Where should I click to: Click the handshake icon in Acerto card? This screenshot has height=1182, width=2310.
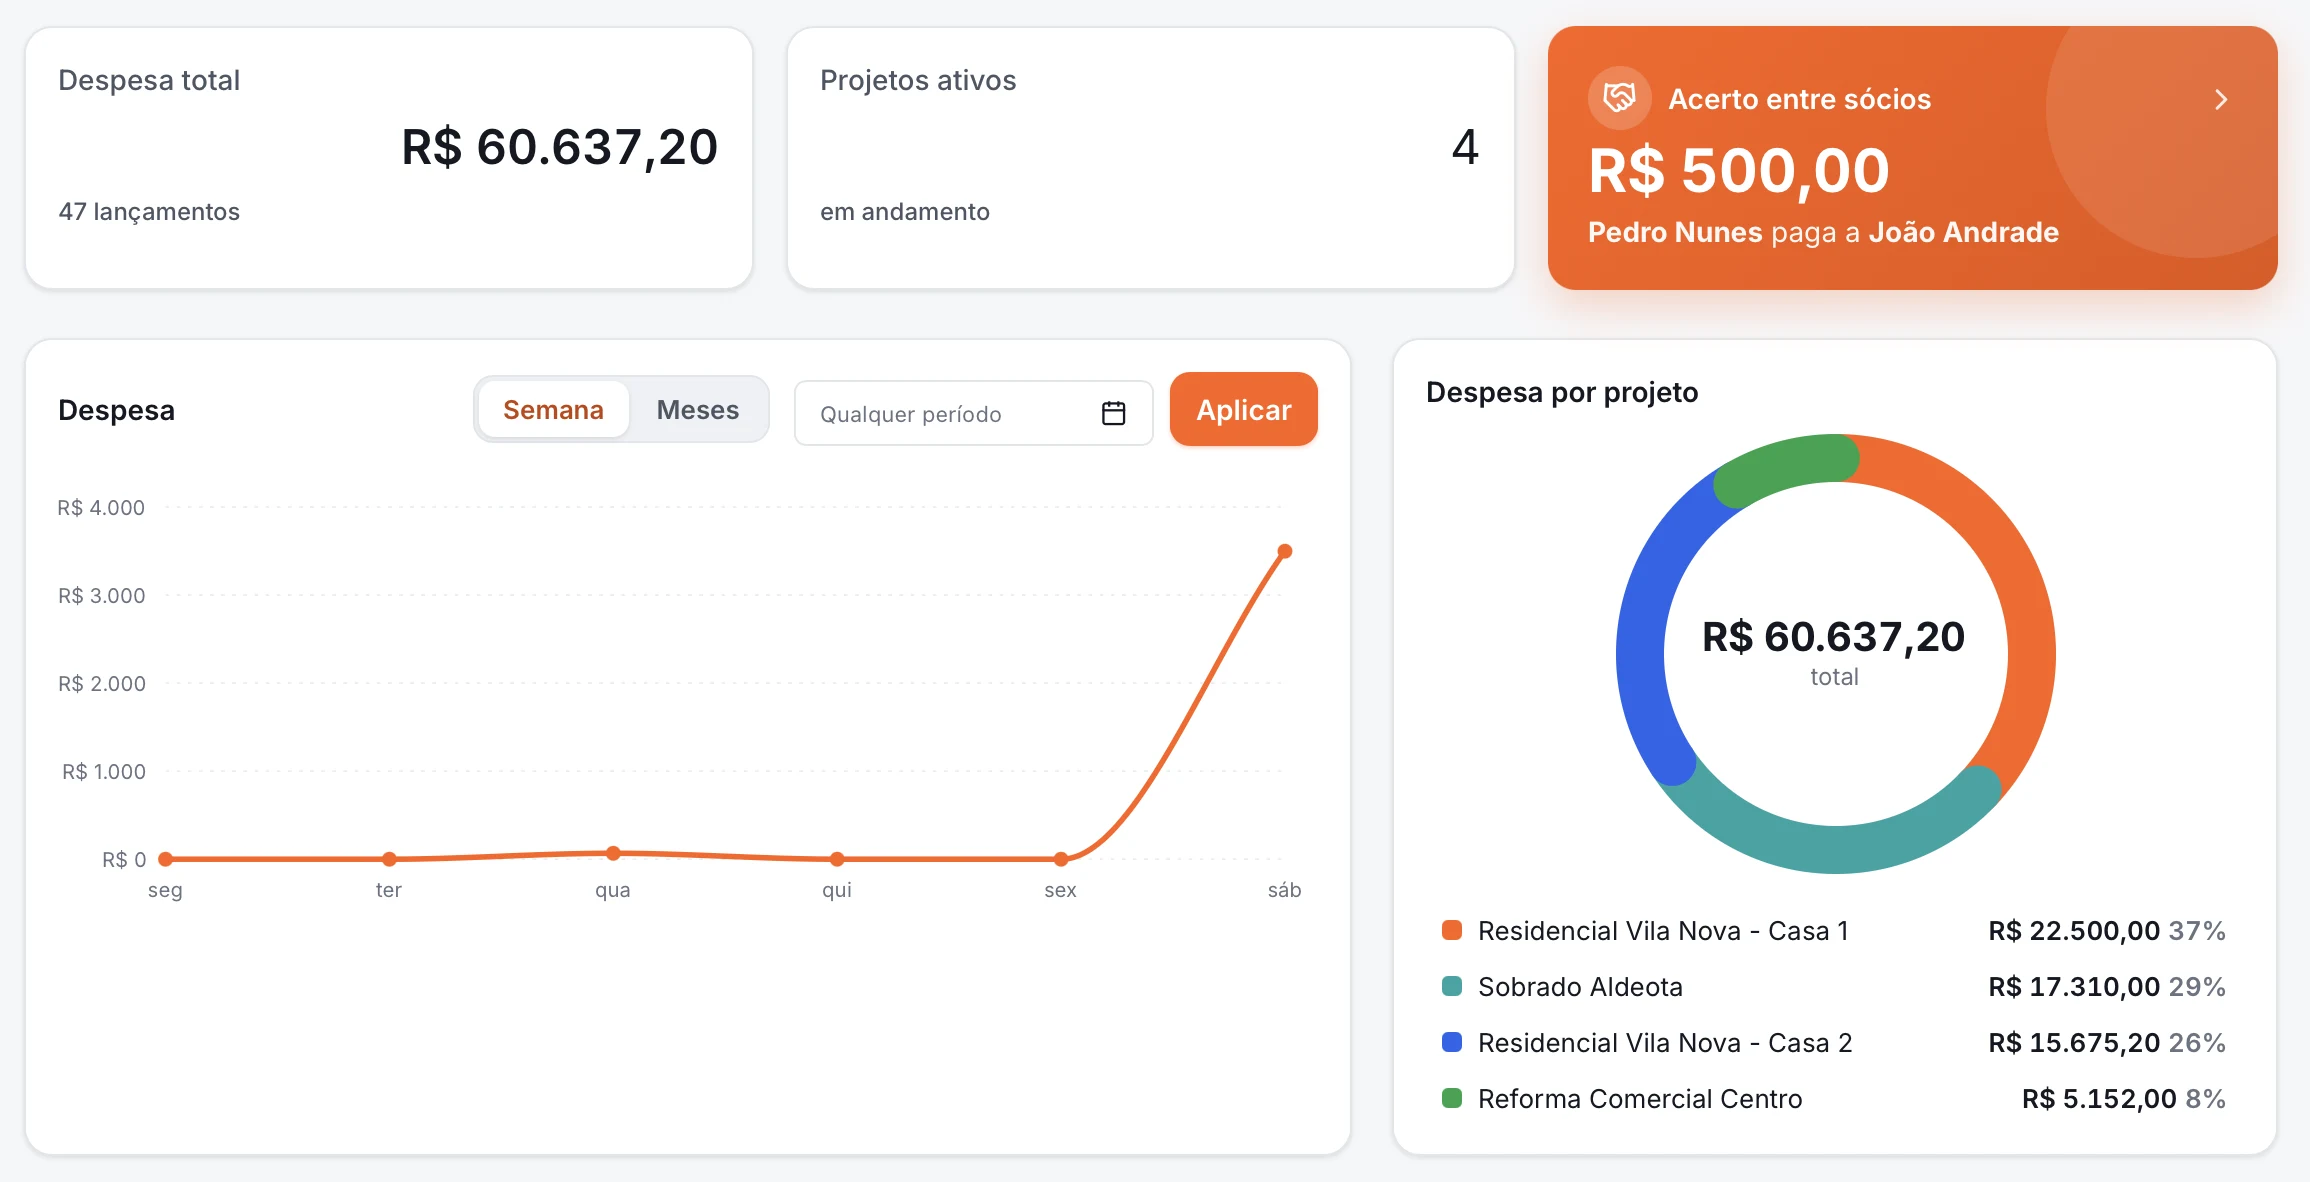tap(1619, 98)
